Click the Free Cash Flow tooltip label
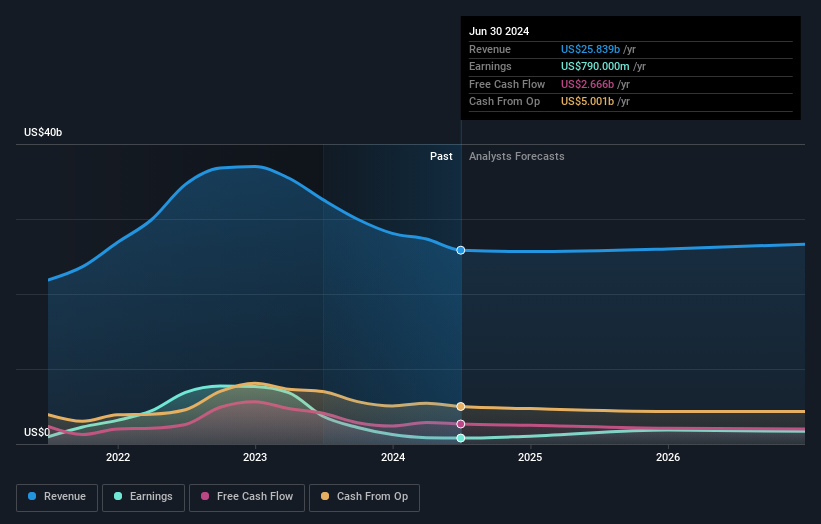The image size is (821, 524). coord(507,84)
